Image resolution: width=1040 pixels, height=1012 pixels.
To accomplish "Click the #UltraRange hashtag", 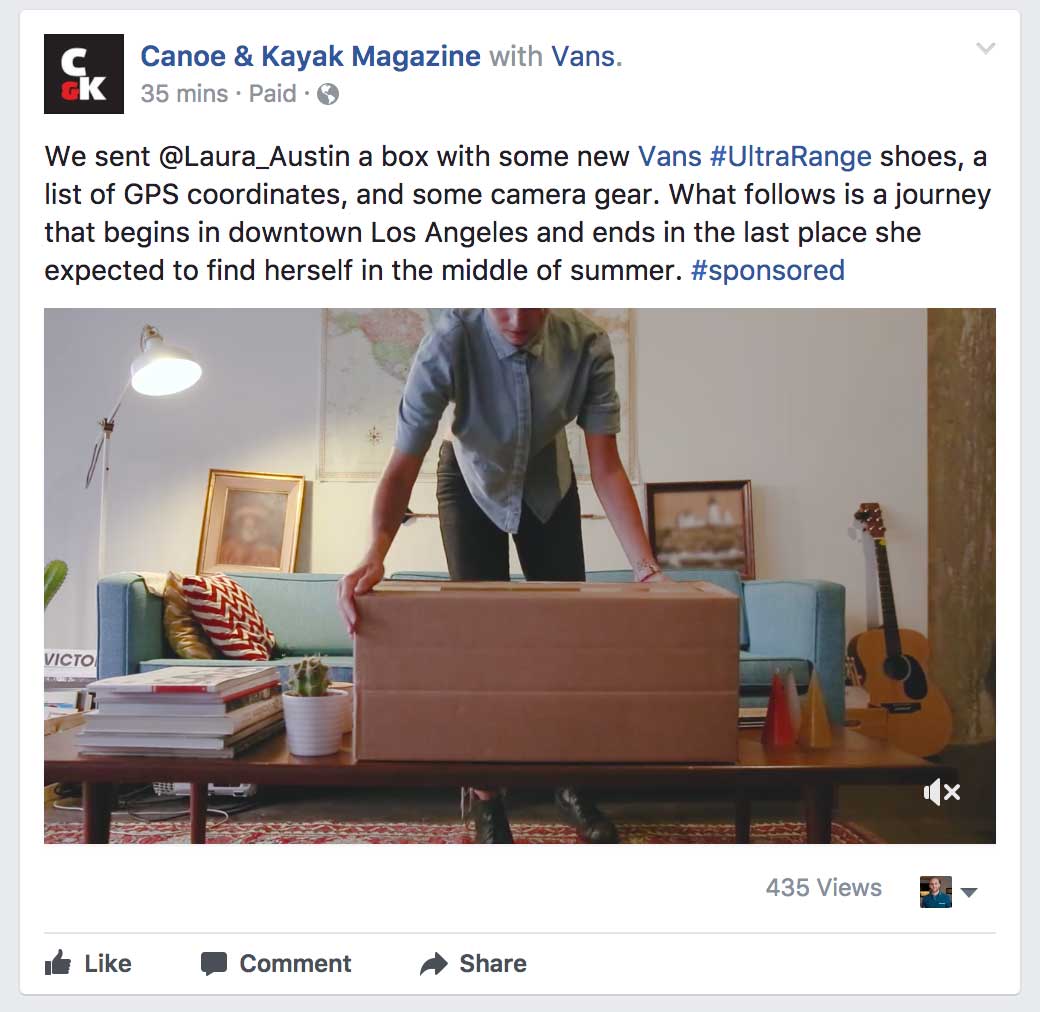I will (791, 157).
